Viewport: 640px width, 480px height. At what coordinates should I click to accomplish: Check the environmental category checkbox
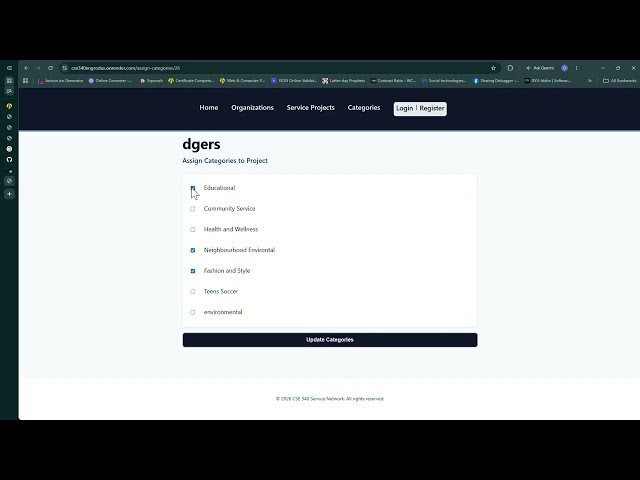coord(193,312)
